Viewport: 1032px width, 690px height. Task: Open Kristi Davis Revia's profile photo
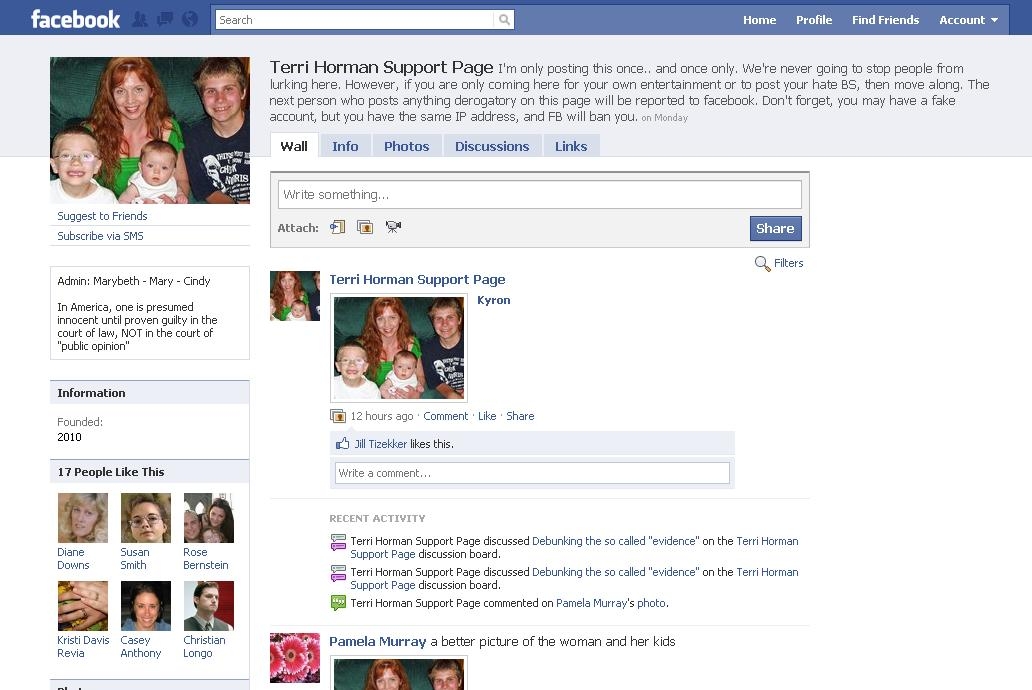point(83,606)
